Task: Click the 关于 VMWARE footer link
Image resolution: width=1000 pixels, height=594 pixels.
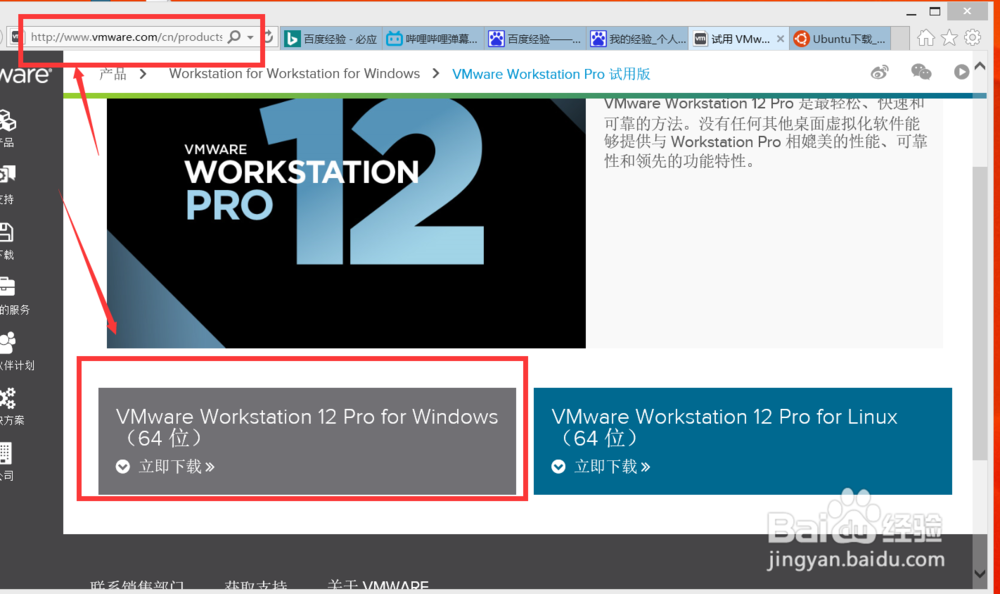Action: [x=378, y=586]
